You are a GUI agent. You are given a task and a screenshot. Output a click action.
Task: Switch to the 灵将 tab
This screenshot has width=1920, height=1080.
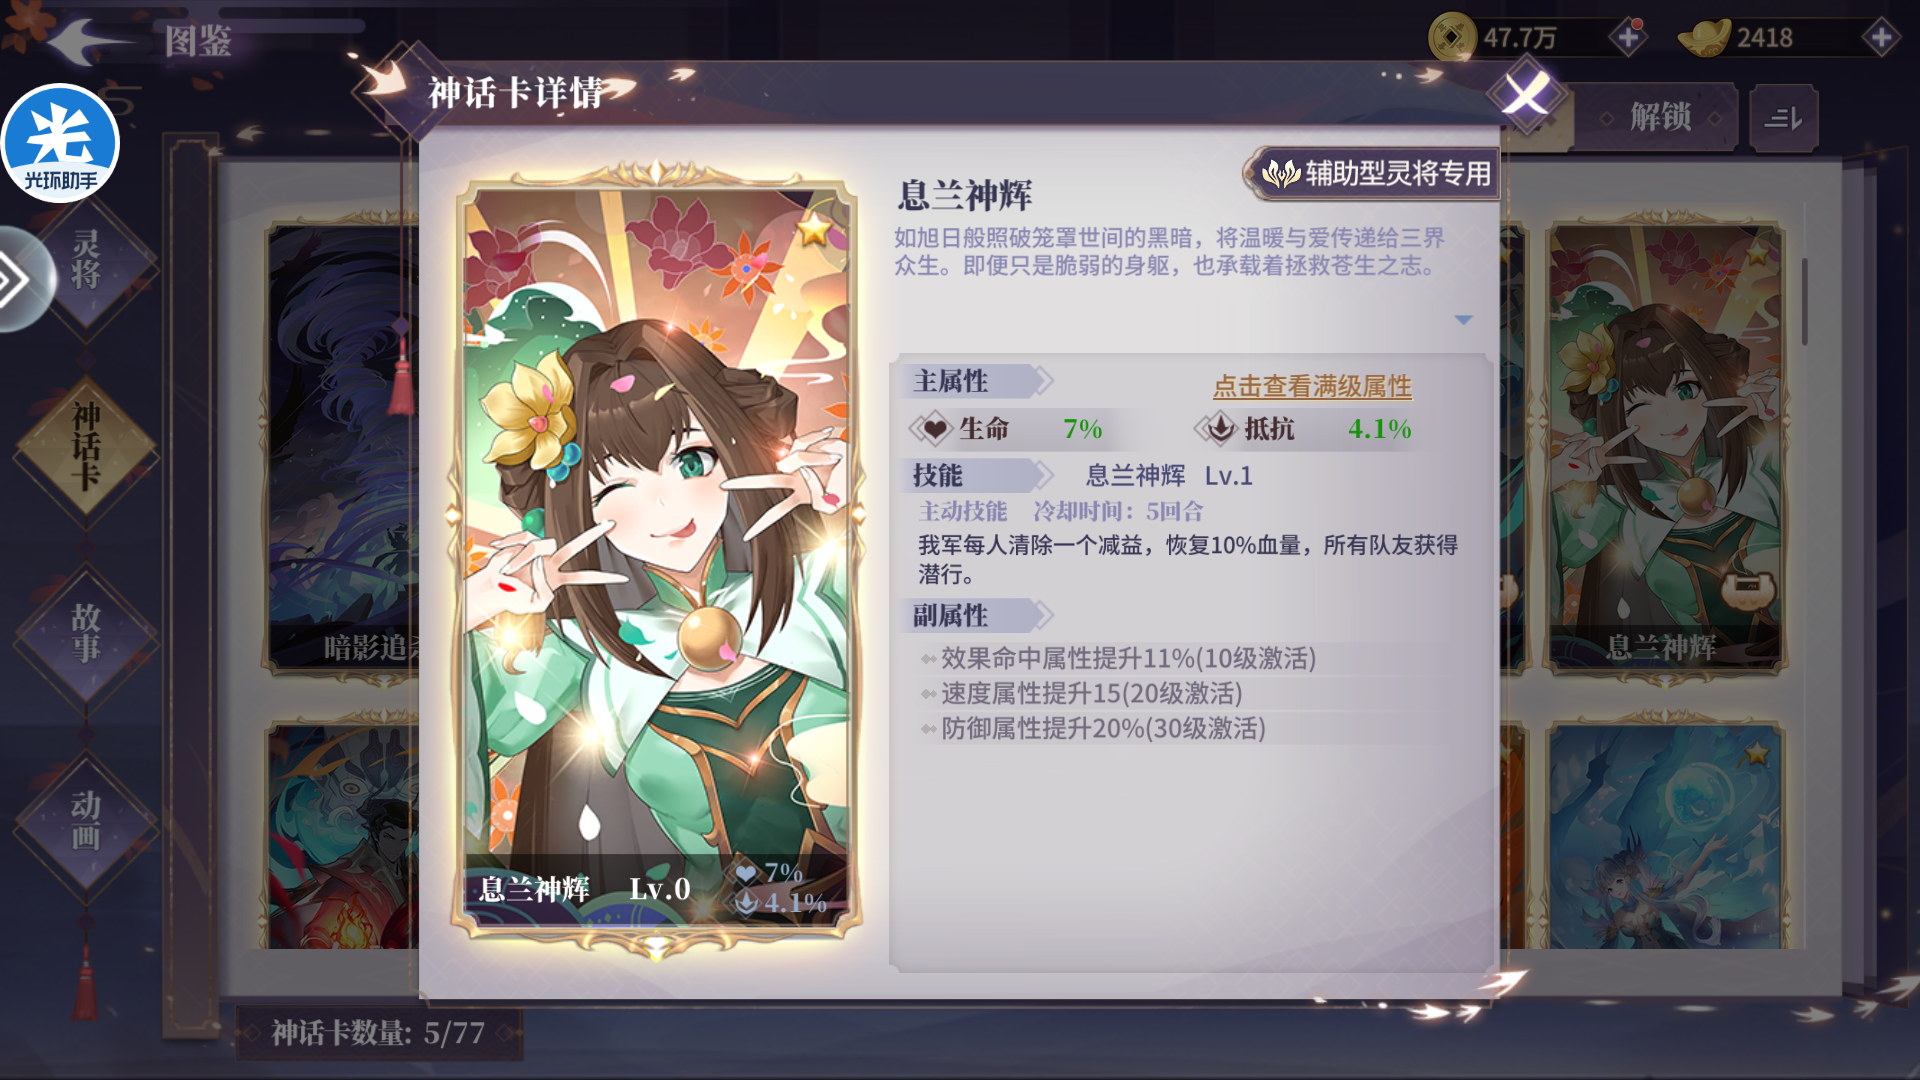click(x=86, y=260)
